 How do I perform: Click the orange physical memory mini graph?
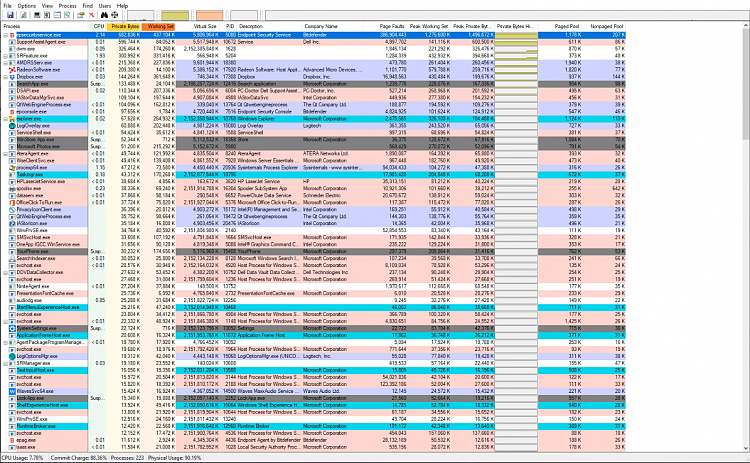pyautogui.click(x=210, y=15)
